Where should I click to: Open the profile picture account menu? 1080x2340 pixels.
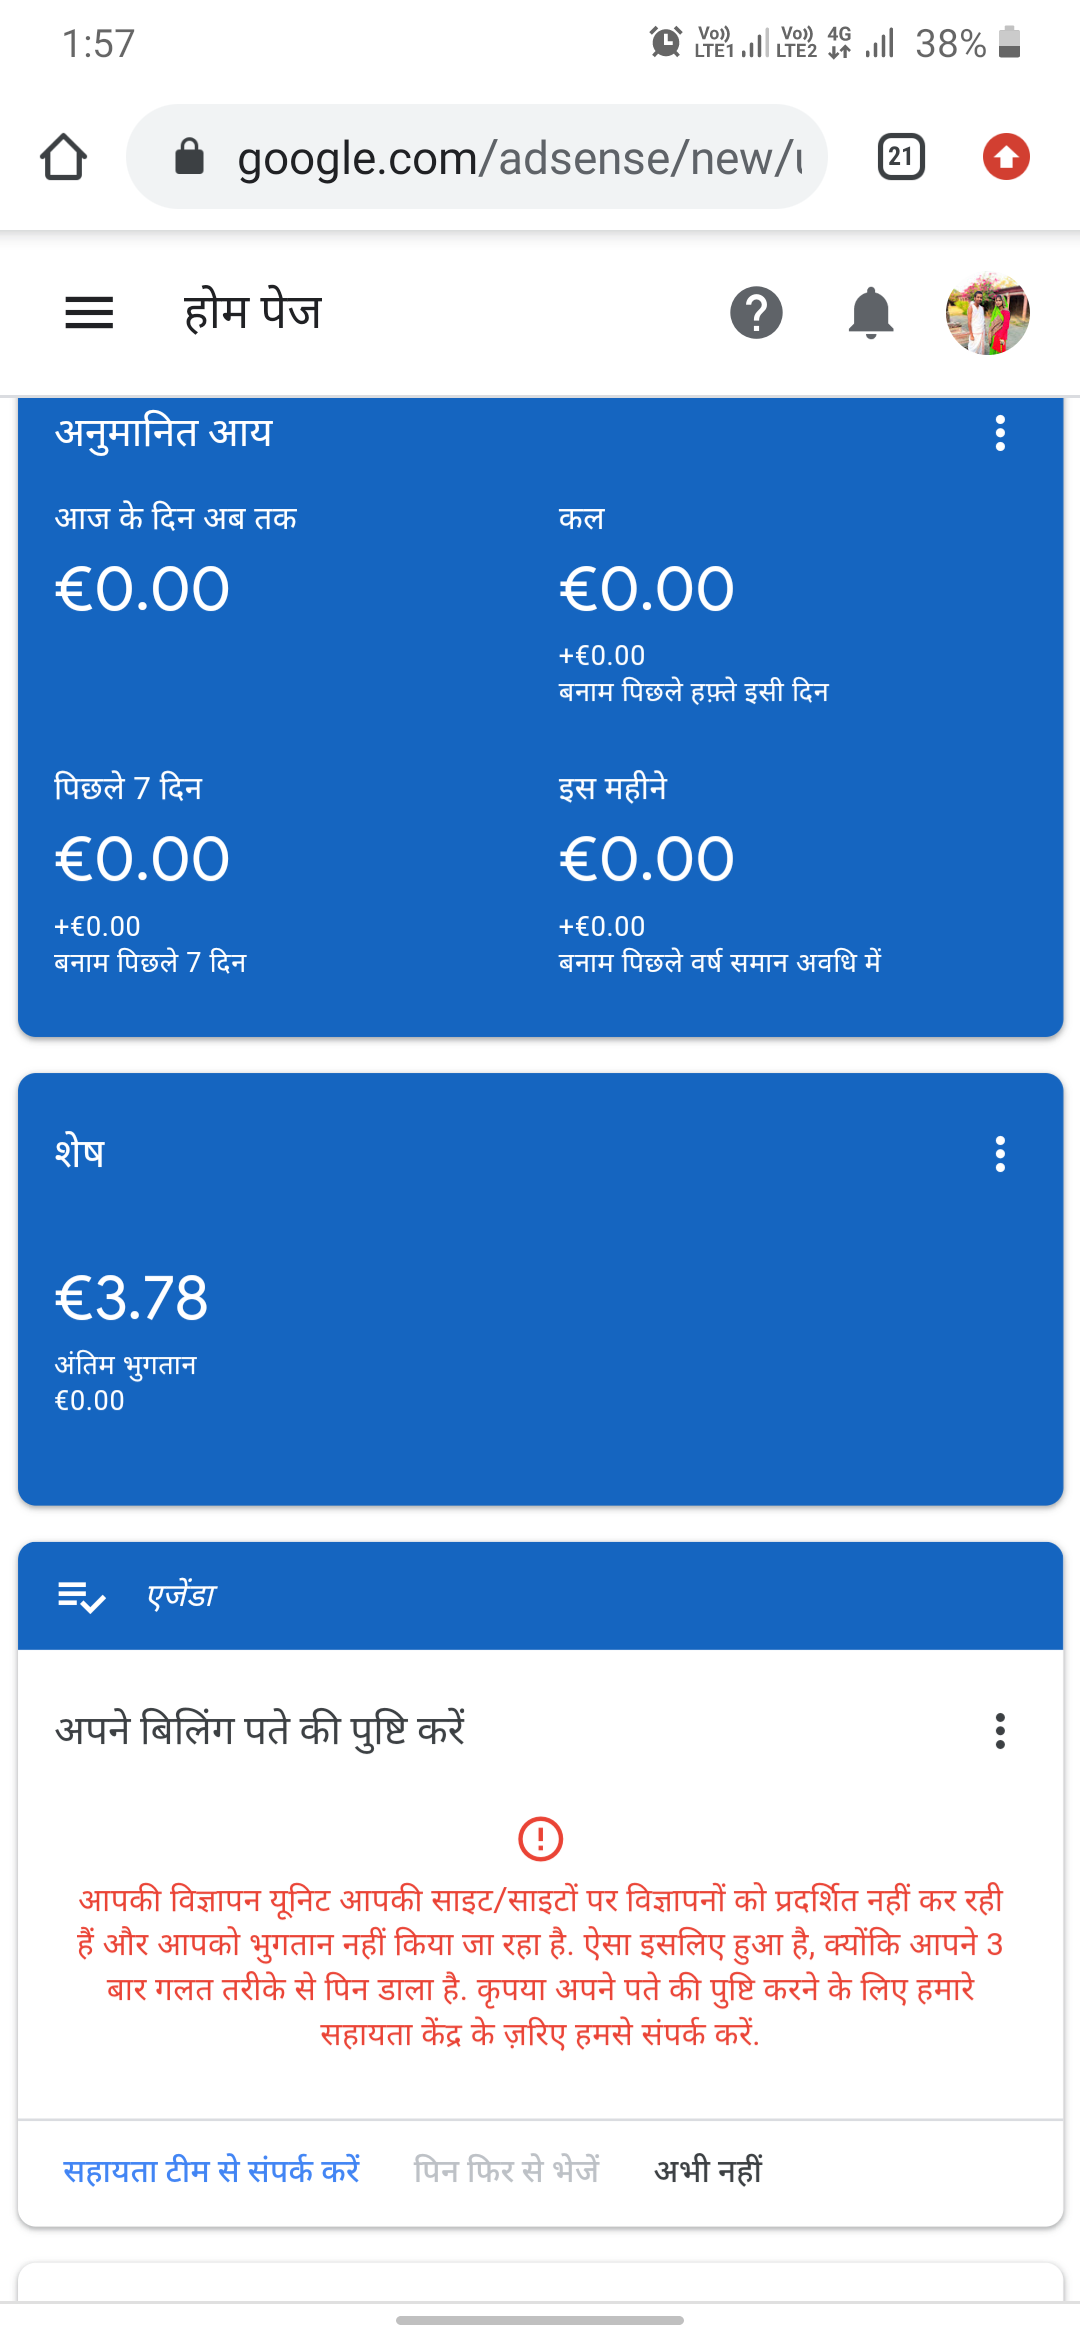click(x=987, y=313)
